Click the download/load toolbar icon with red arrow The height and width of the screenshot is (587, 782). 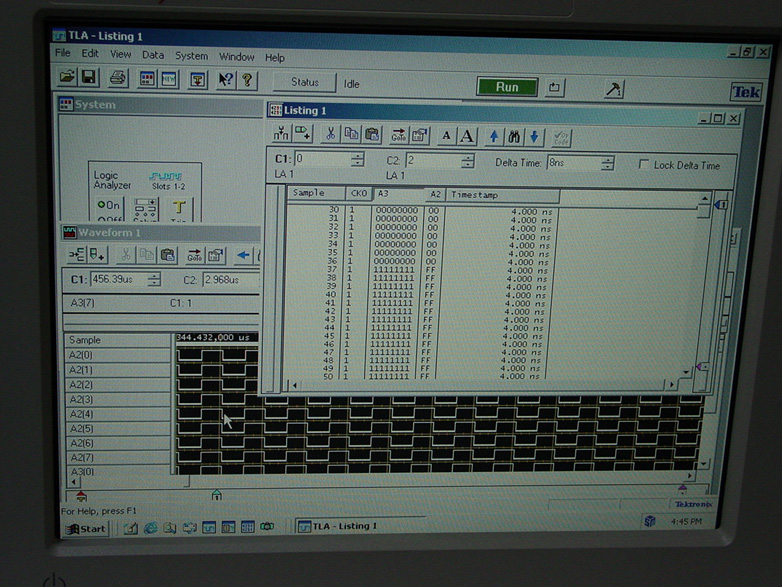198,80
